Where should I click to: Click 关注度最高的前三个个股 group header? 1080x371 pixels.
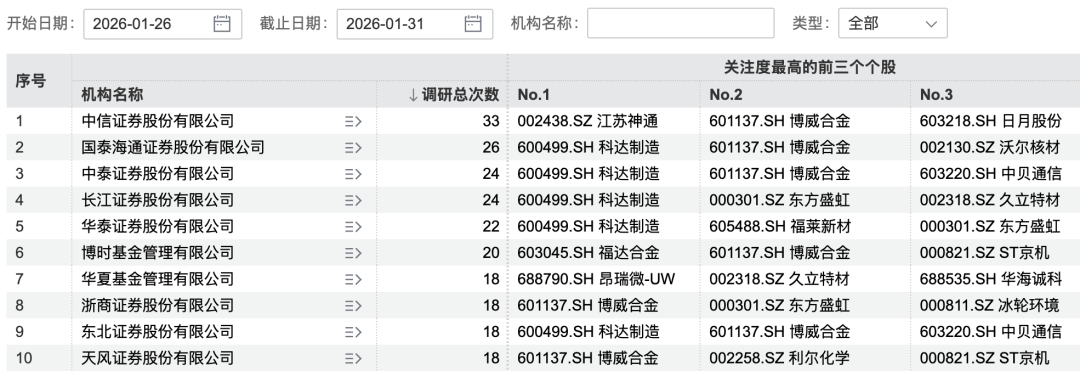809,67
